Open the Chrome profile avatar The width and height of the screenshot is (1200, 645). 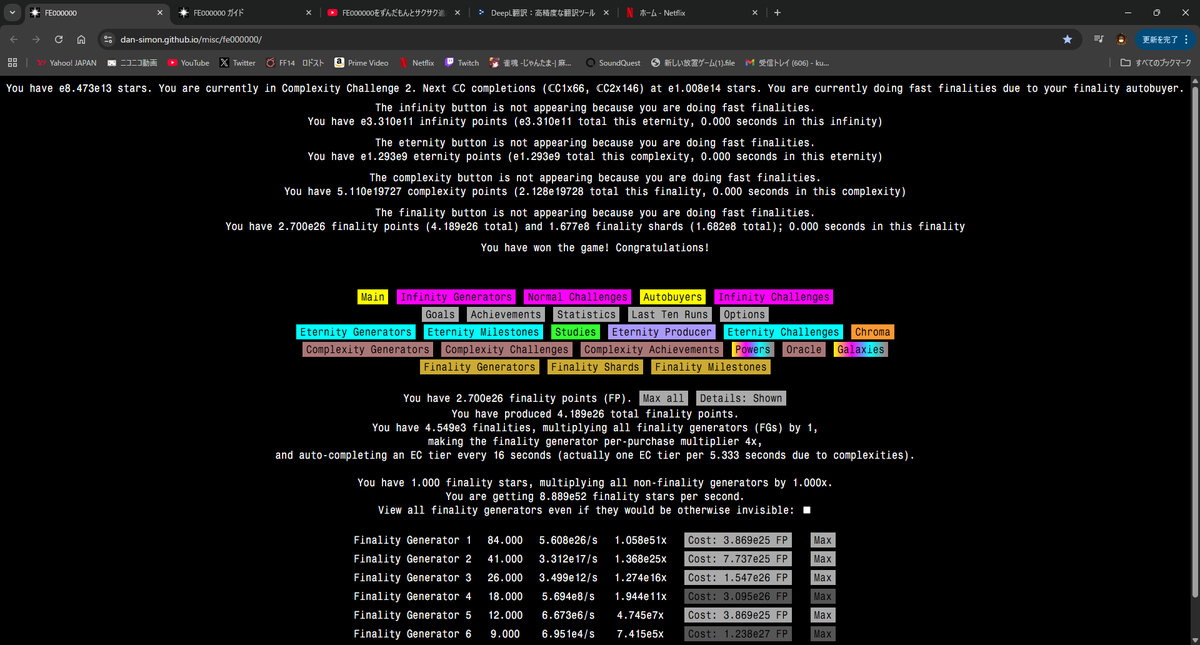[x=1122, y=39]
